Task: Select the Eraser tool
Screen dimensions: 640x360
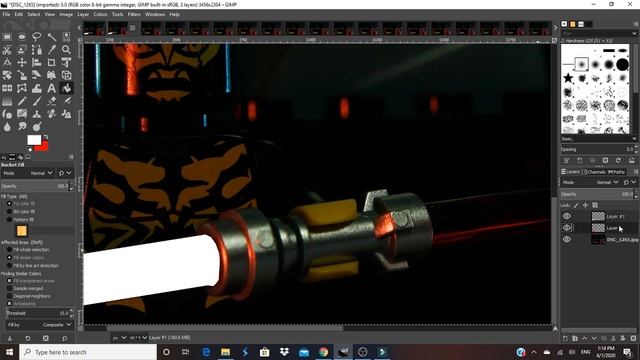Action: [51, 101]
